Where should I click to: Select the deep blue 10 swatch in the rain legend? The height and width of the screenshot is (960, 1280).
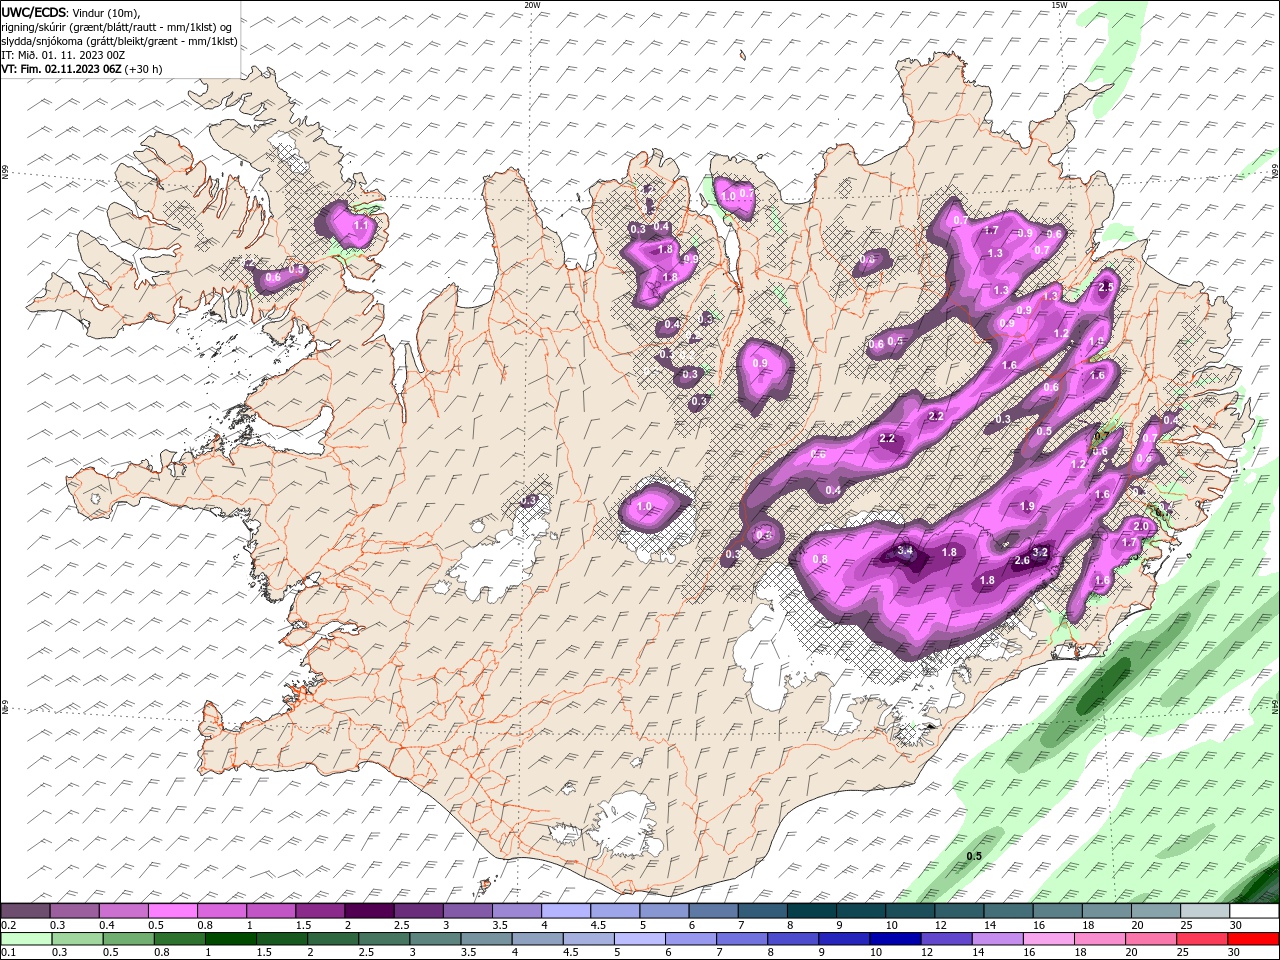(x=893, y=939)
